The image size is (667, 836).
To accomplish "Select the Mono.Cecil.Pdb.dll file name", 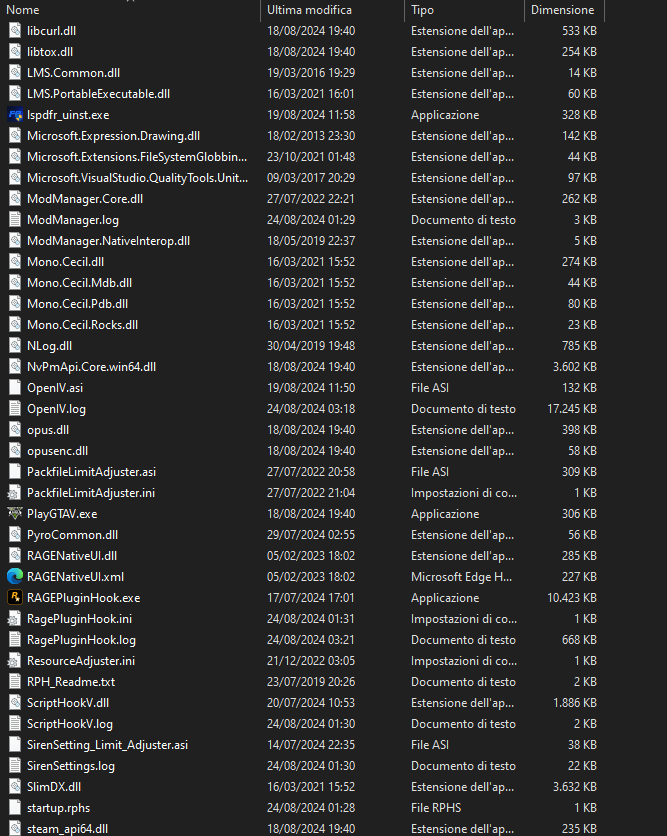I will click(78, 304).
